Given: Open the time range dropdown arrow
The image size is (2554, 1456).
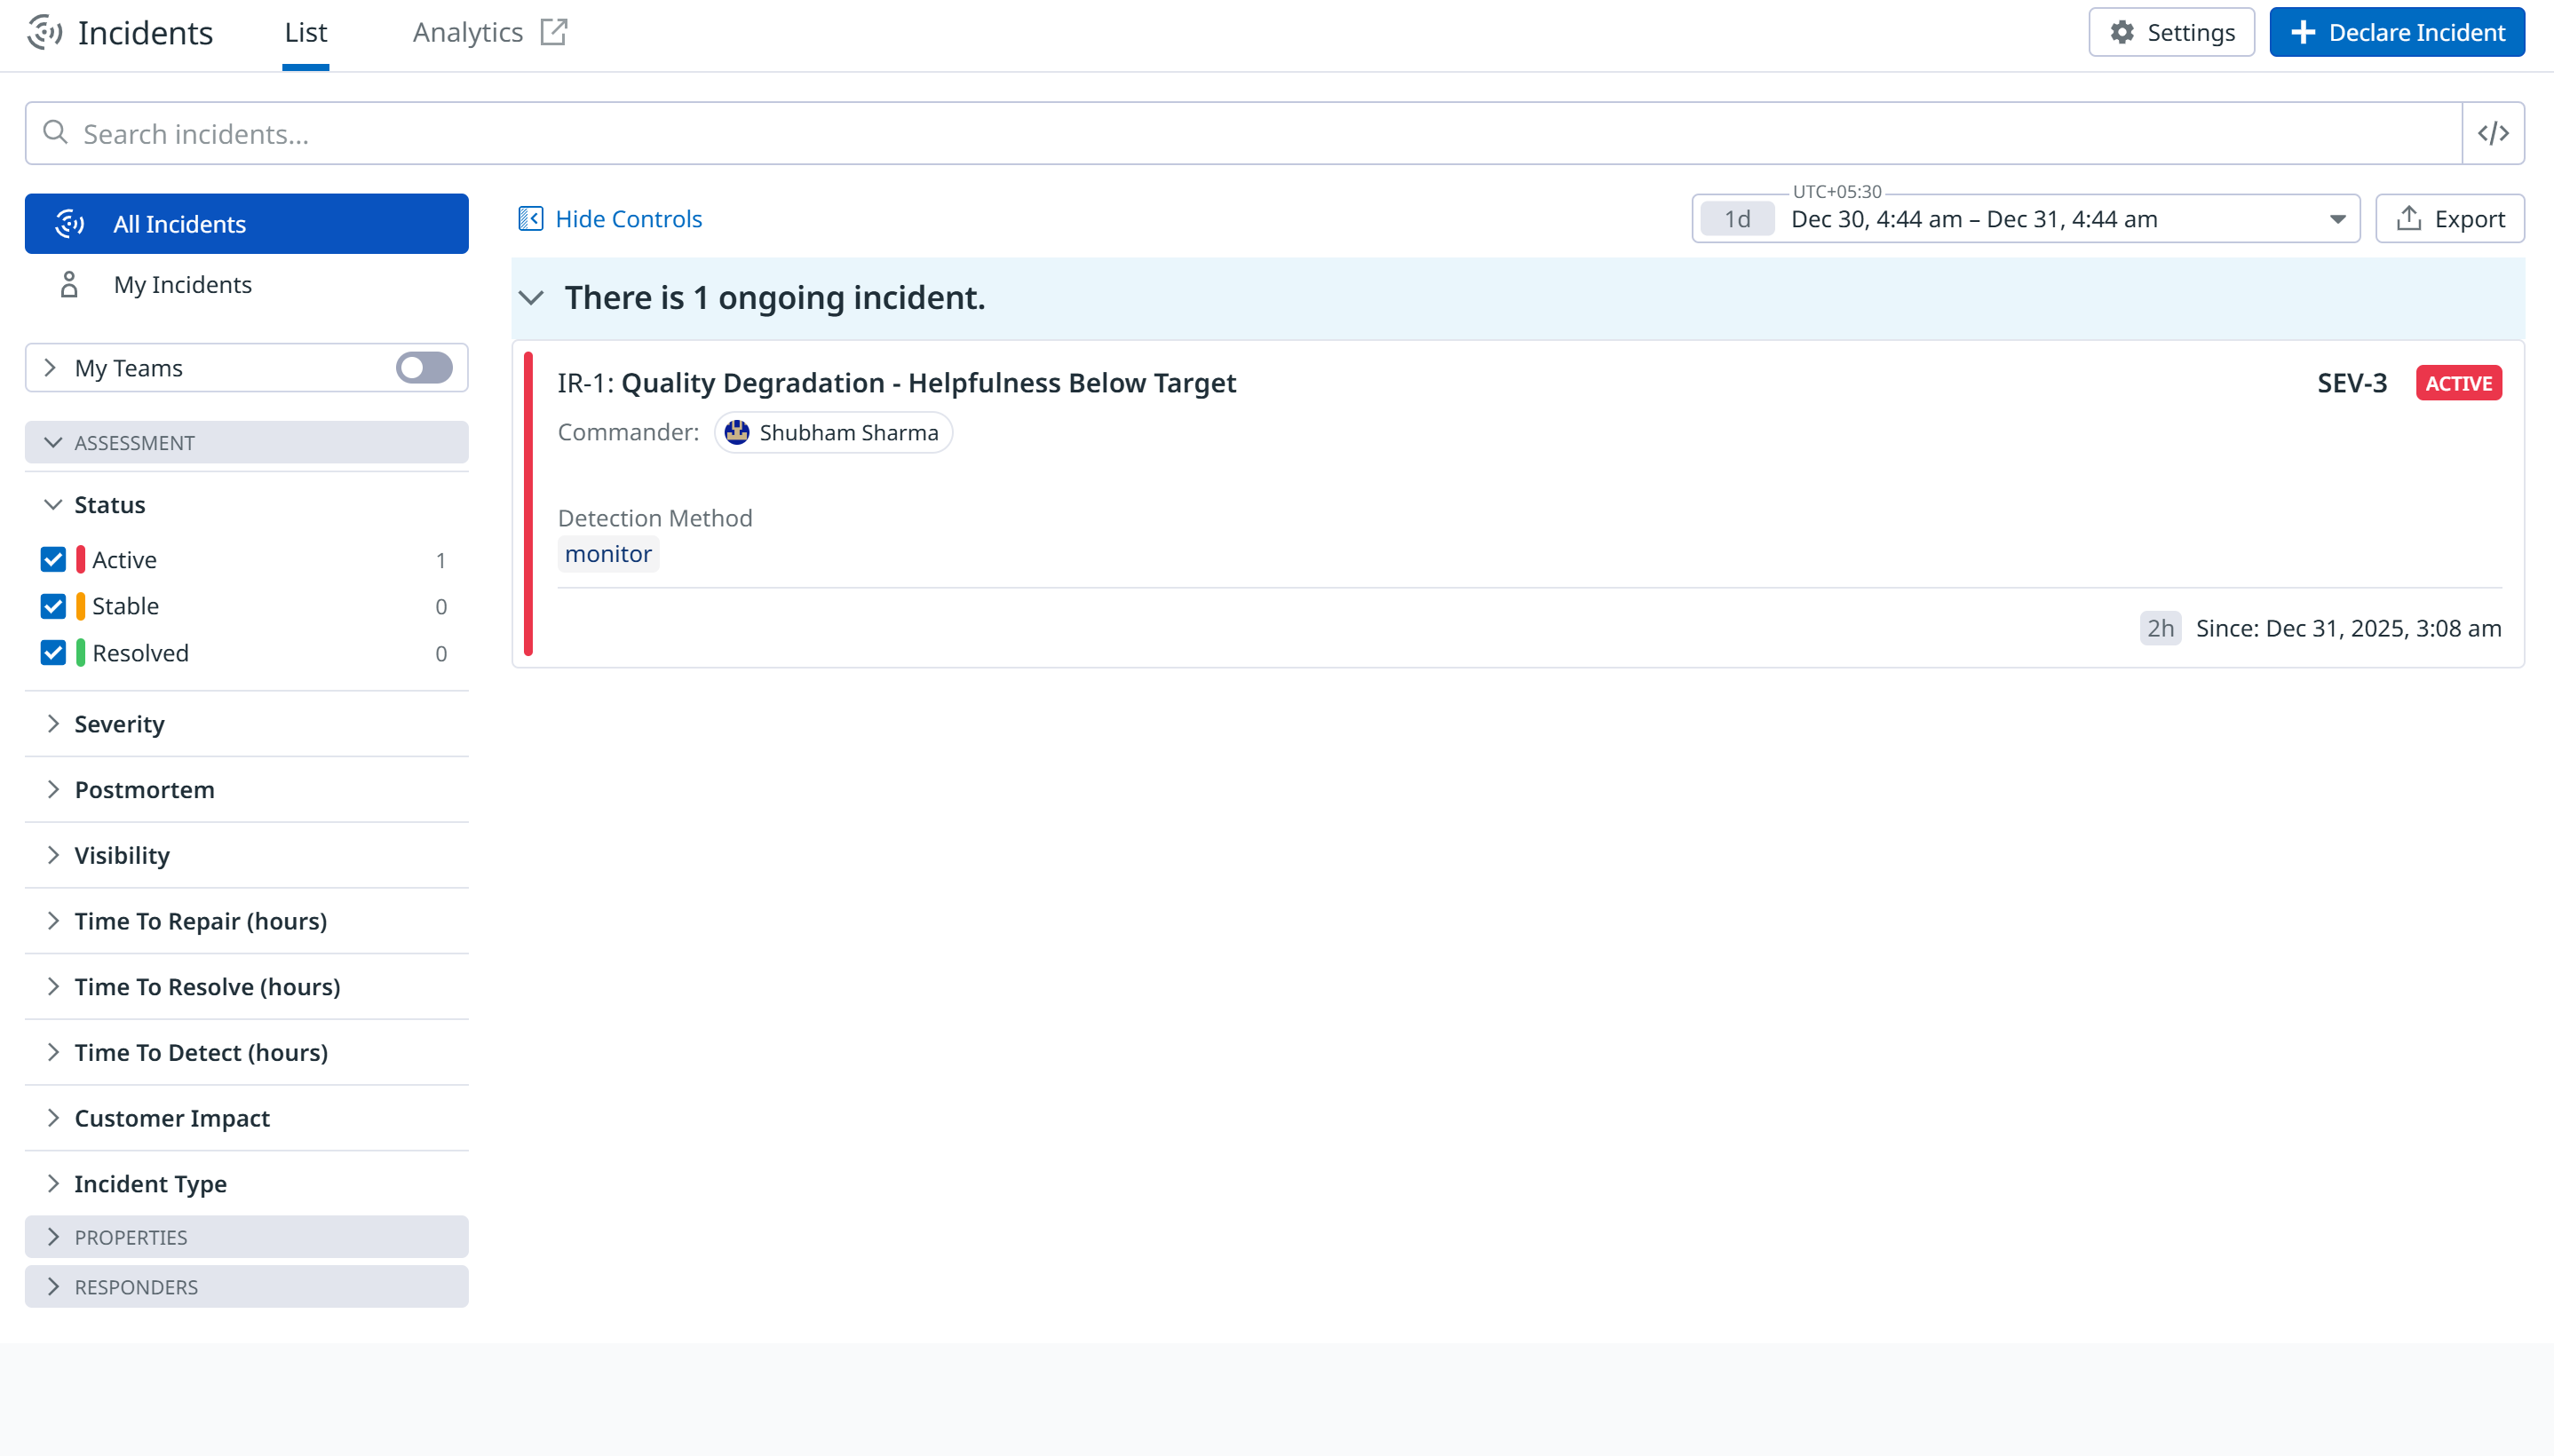Looking at the screenshot, I should [2337, 219].
